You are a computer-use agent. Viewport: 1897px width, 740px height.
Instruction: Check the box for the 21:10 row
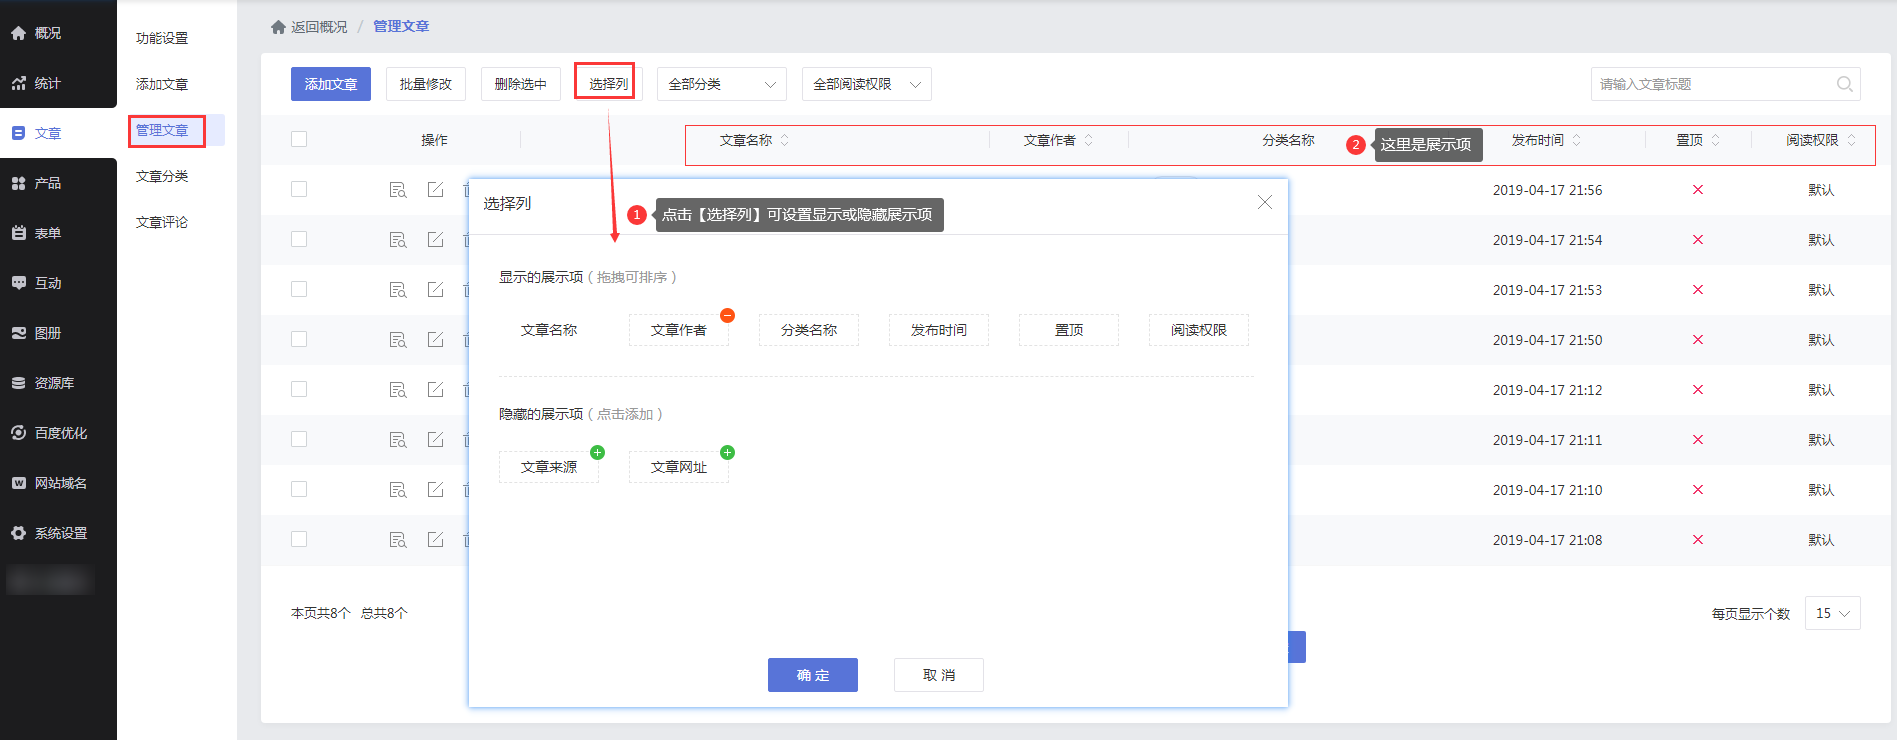(x=299, y=489)
